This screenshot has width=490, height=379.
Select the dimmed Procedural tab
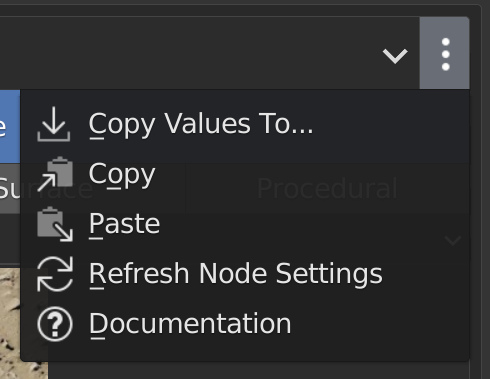pyautogui.click(x=327, y=188)
